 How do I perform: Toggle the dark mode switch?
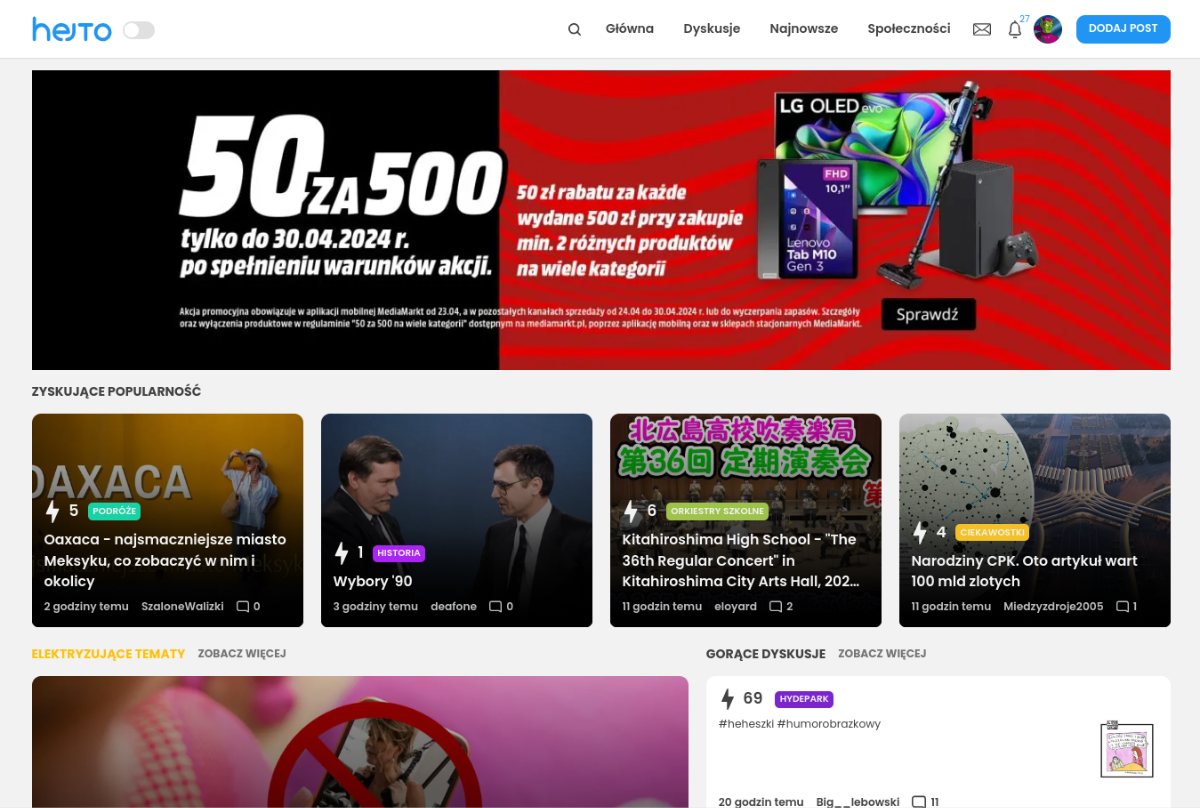139,30
